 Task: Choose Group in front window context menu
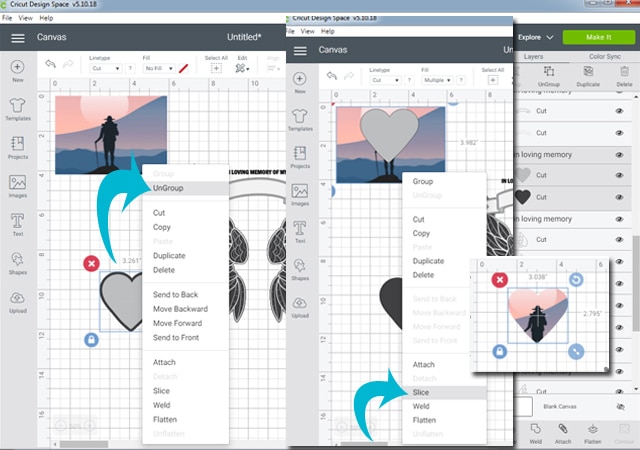[x=444, y=181]
